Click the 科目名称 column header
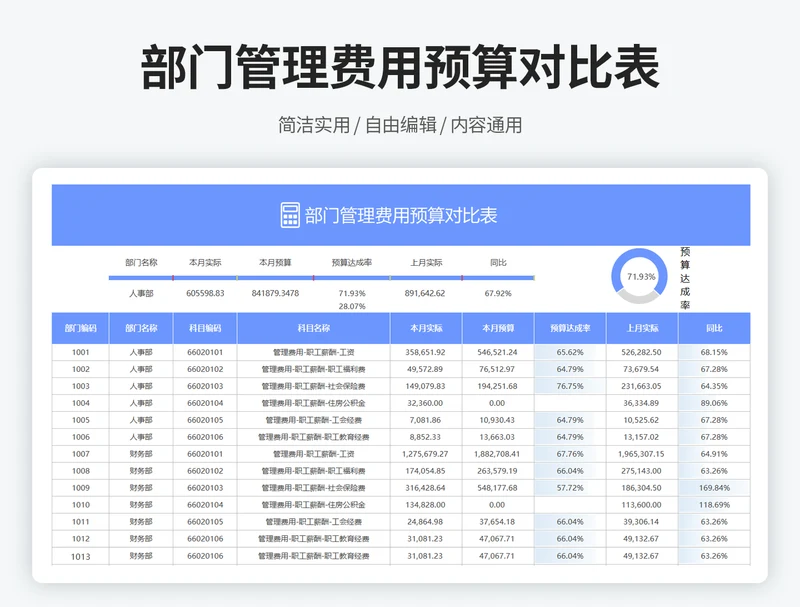Viewport: 800px width, 607px height. pos(313,328)
